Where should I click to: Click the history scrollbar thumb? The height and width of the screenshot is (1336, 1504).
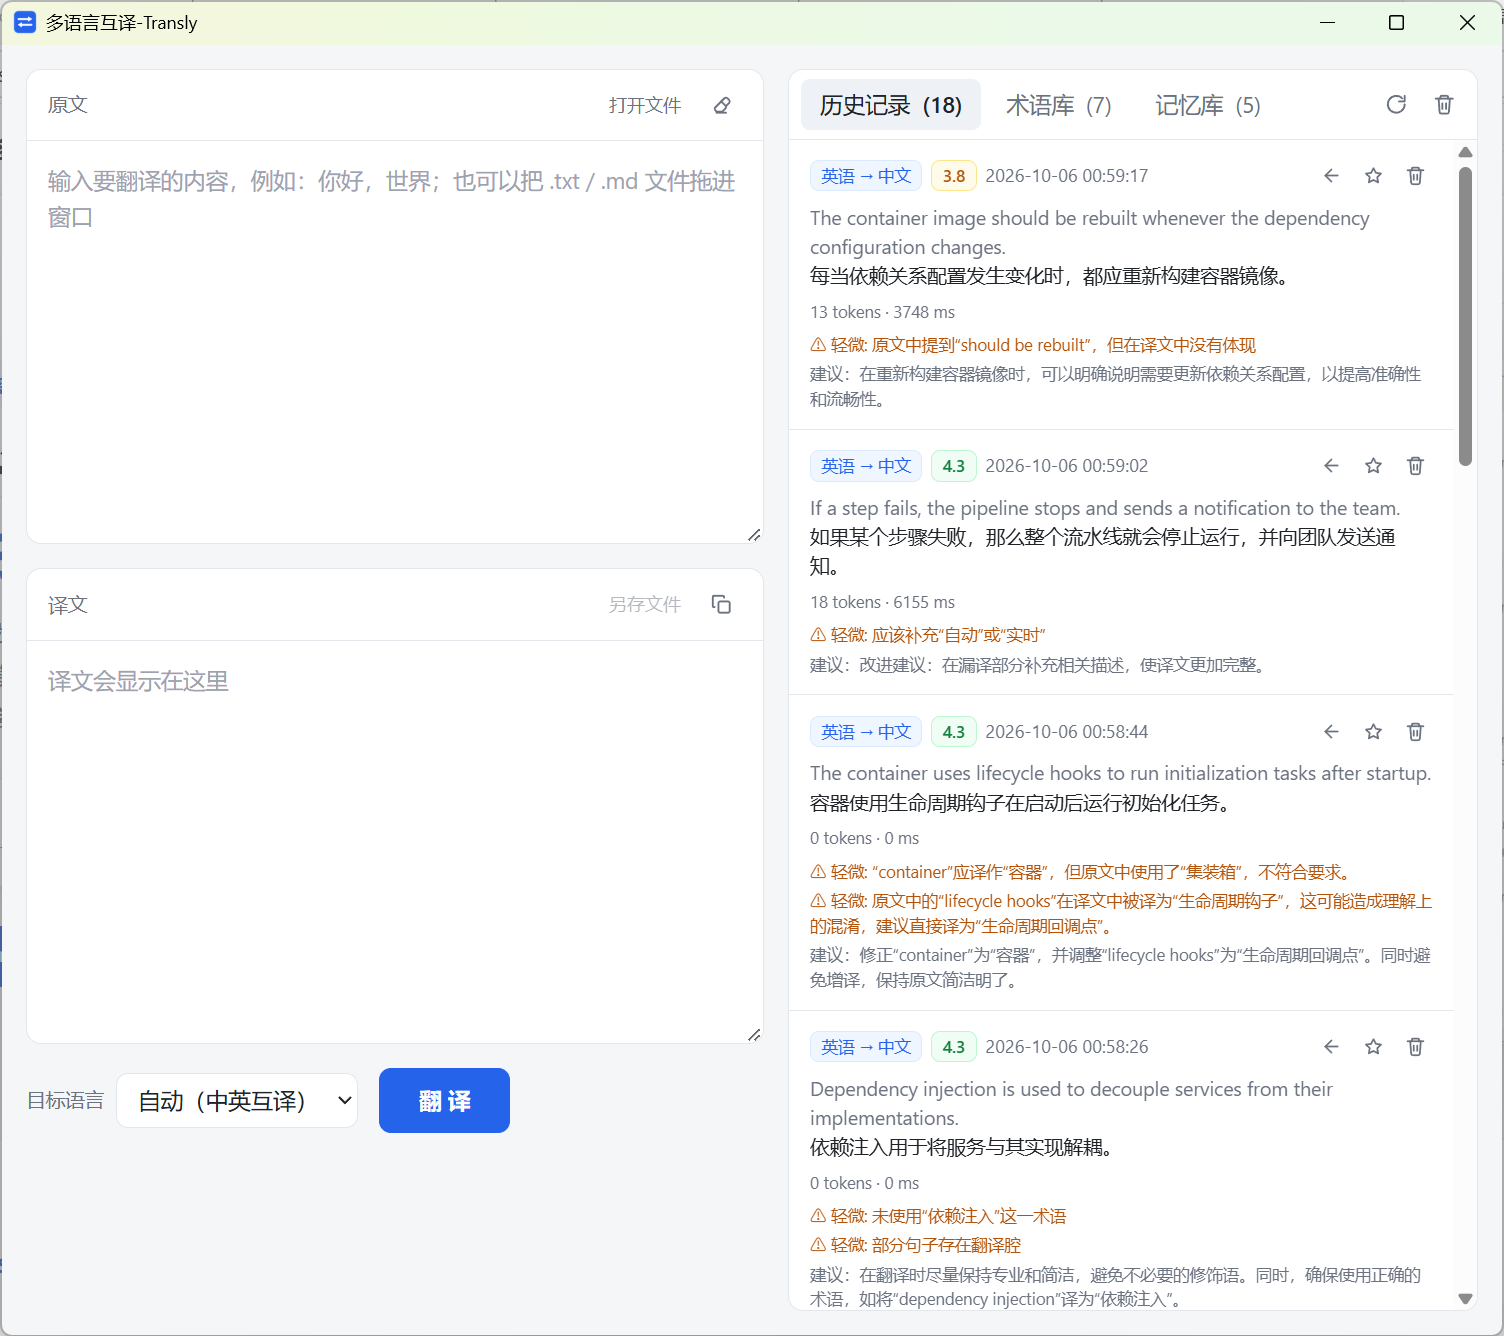click(1465, 316)
